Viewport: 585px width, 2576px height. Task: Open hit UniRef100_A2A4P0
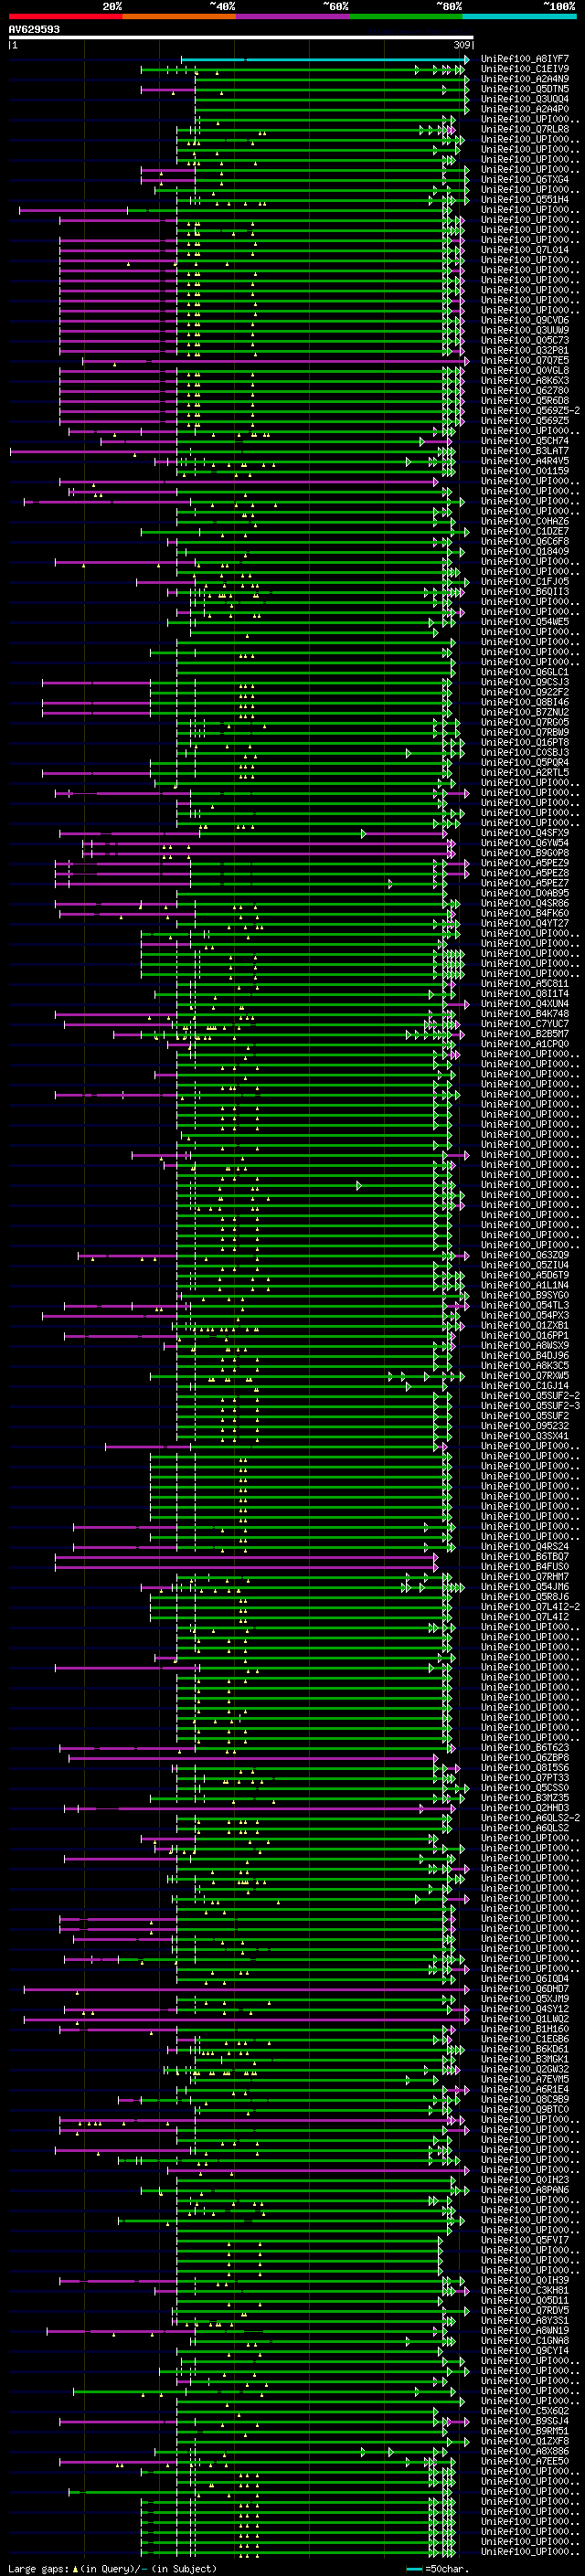(x=525, y=109)
